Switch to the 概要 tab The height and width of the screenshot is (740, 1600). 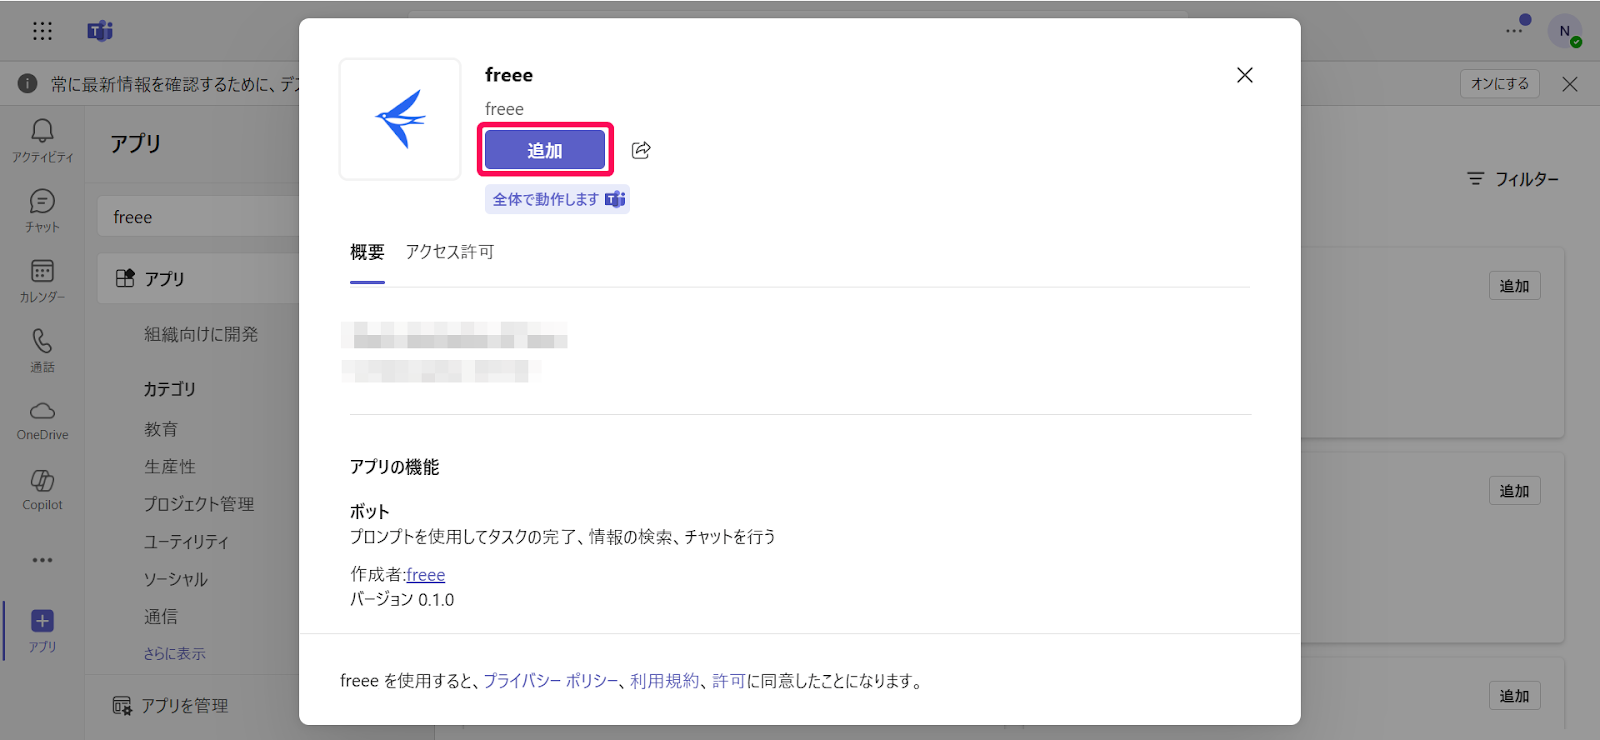(x=367, y=253)
